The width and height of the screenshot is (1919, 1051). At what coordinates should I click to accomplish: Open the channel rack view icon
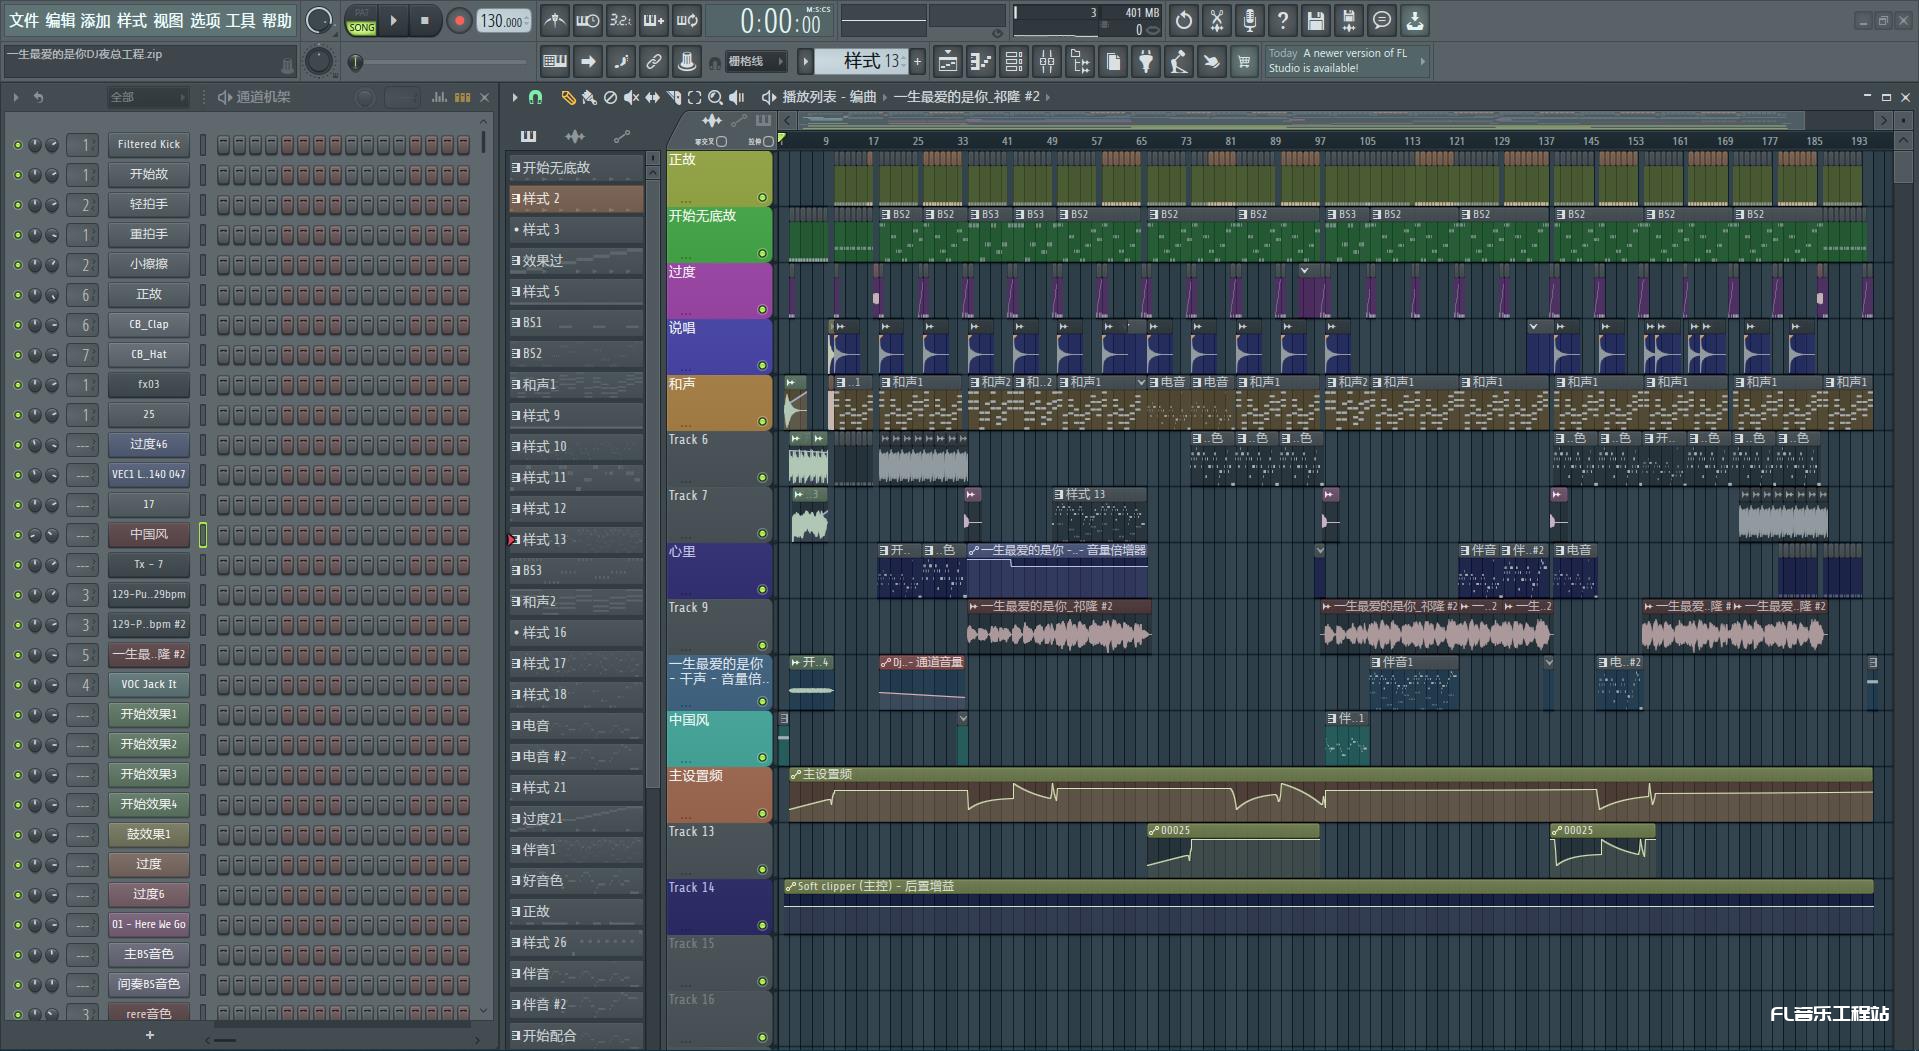tap(1014, 62)
